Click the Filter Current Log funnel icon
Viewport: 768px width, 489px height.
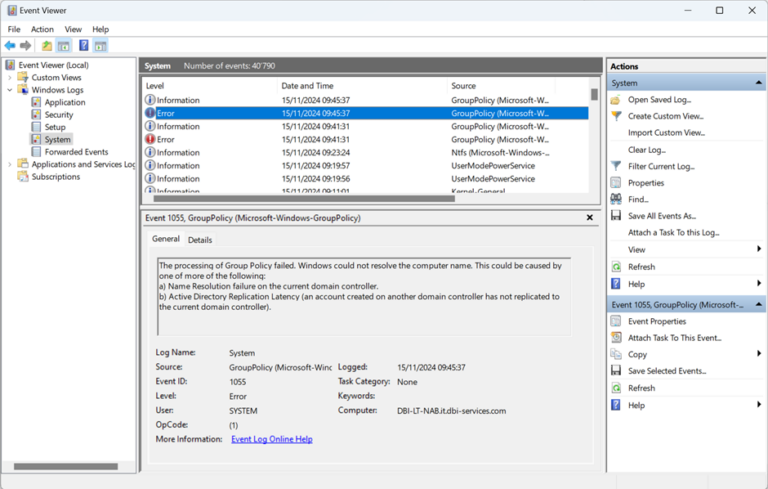click(x=616, y=166)
